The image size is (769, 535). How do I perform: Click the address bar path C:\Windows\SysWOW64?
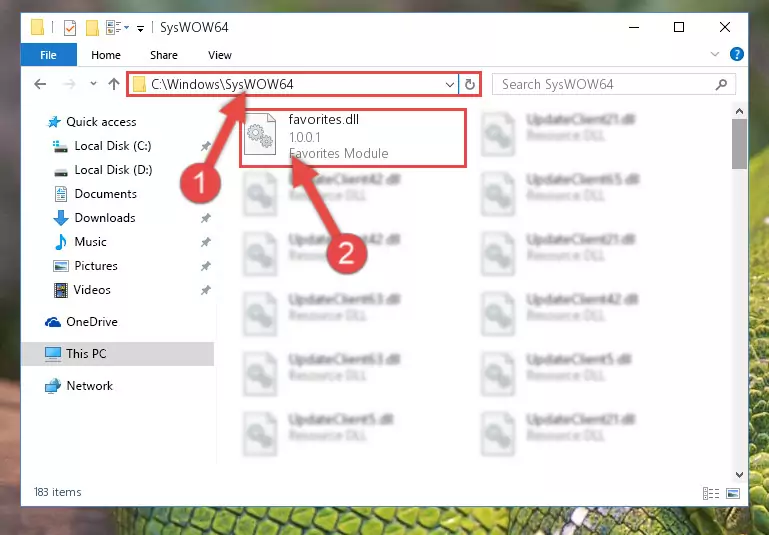pos(222,84)
